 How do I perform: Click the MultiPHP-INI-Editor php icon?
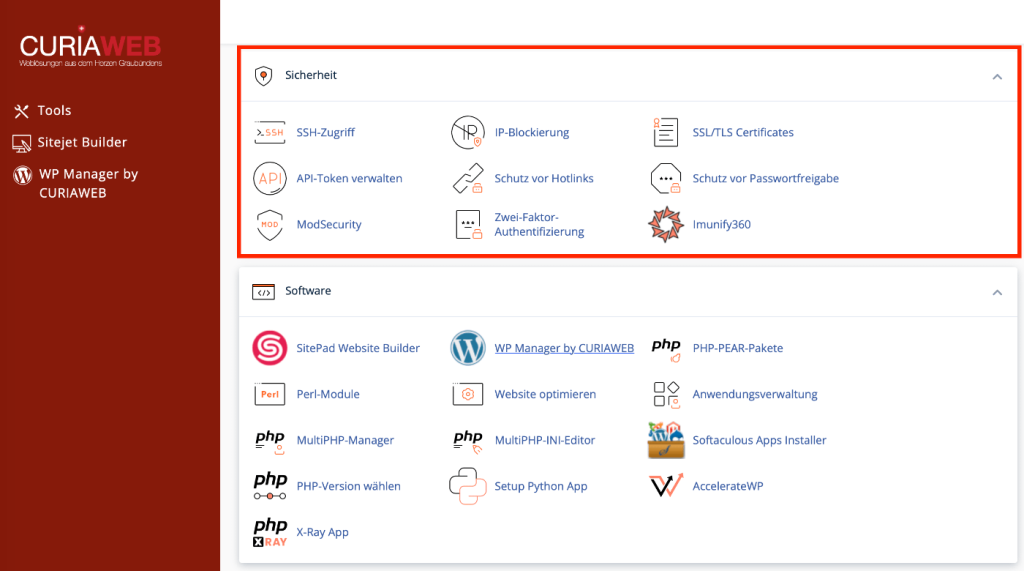pos(468,442)
